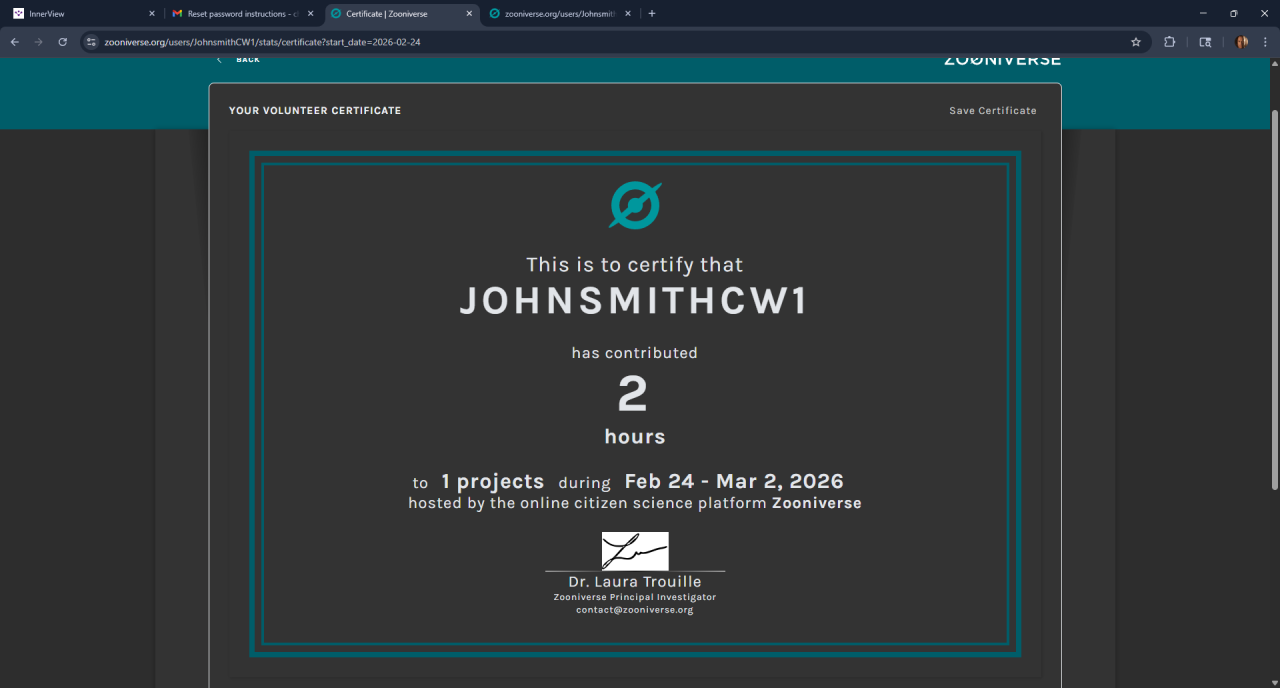
Task: Restore down the browser window
Action: coord(1233,14)
